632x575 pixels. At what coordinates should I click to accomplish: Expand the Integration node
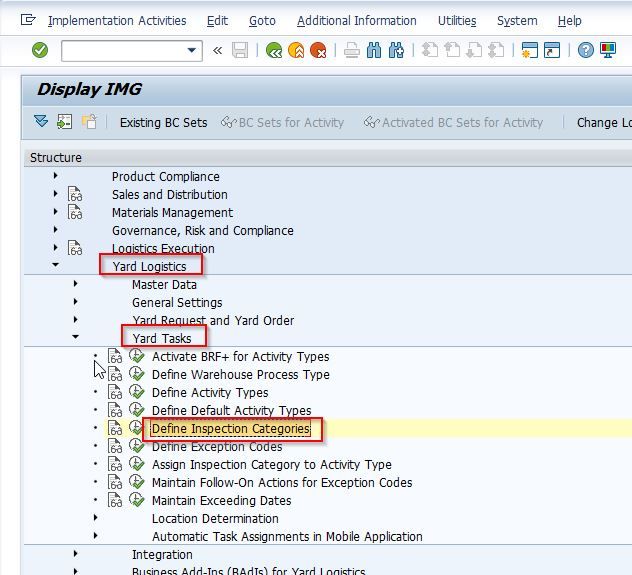tap(75, 554)
